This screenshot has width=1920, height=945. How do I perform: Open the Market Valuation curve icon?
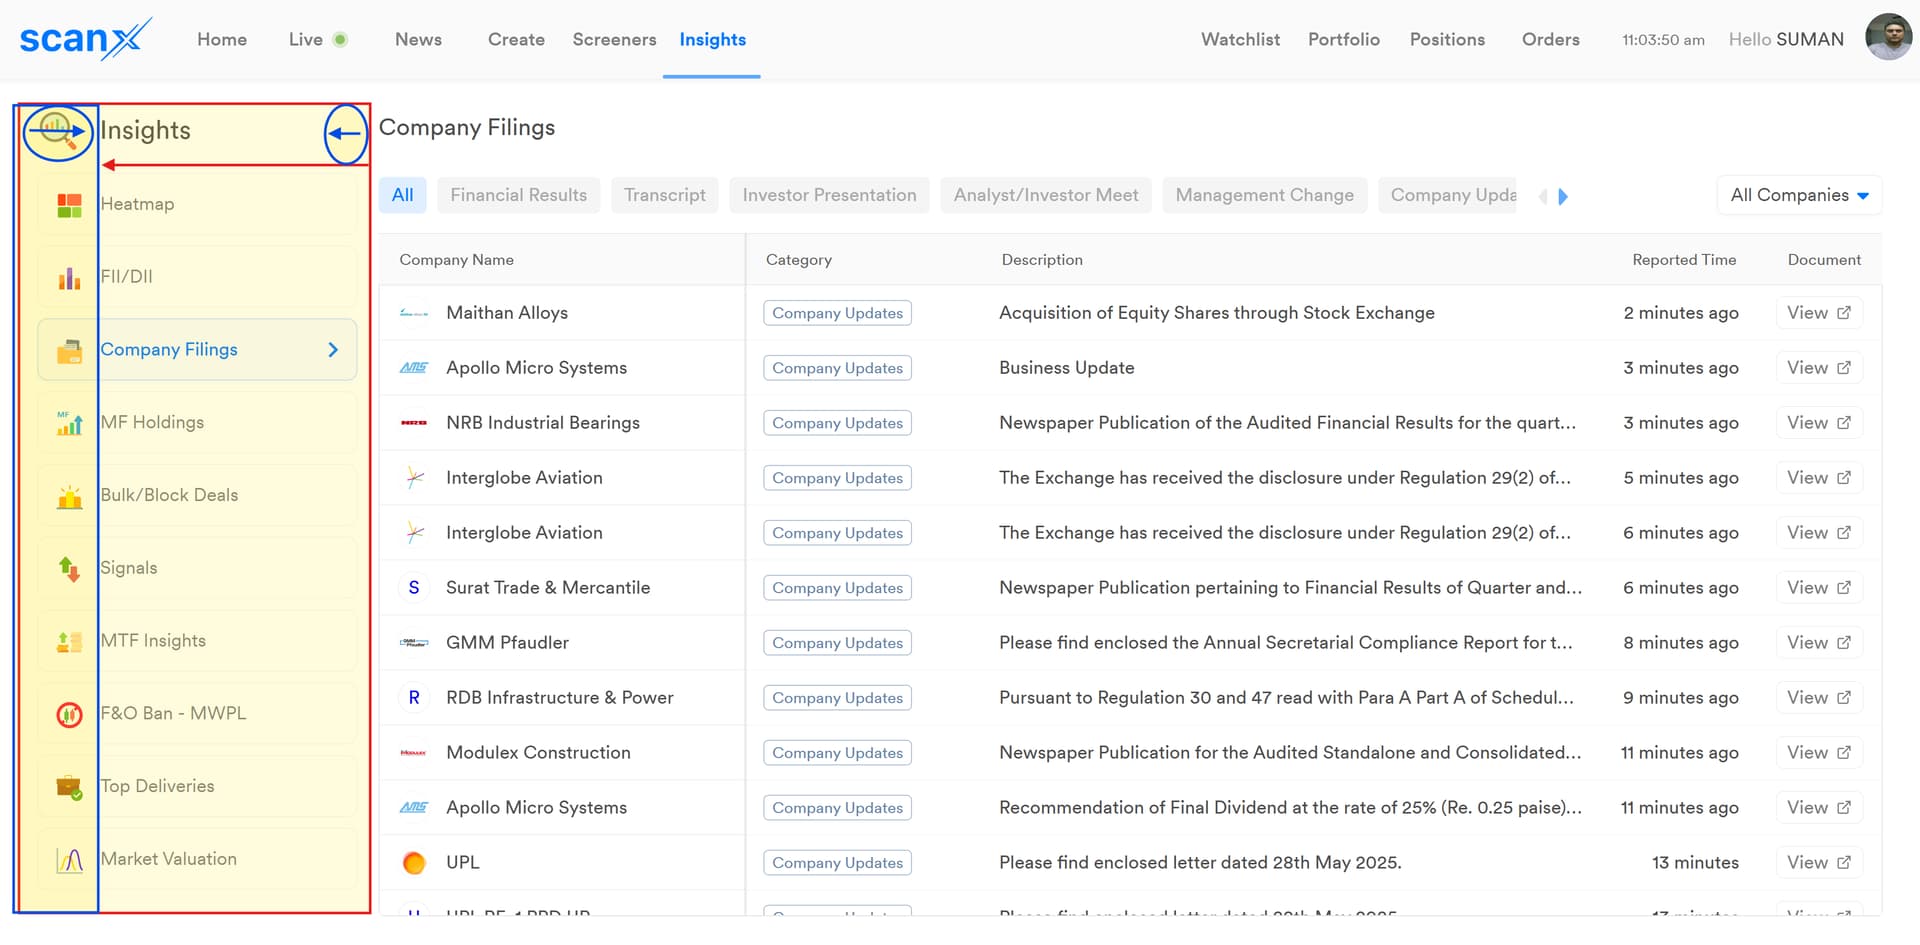pyautogui.click(x=69, y=860)
